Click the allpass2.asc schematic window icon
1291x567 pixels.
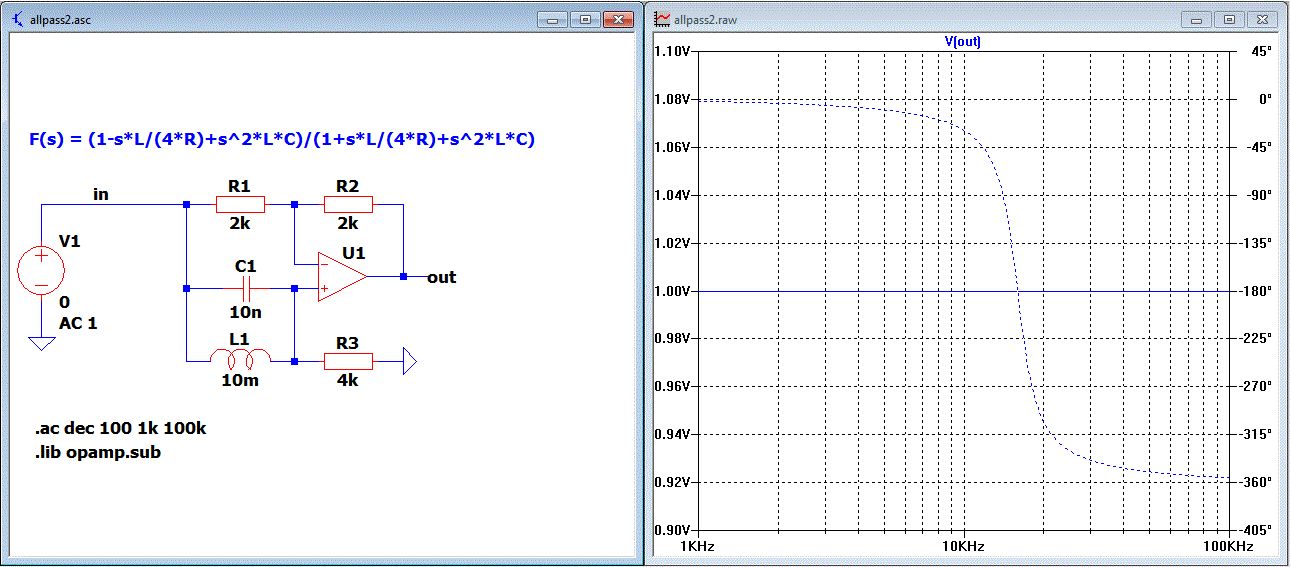19,19
